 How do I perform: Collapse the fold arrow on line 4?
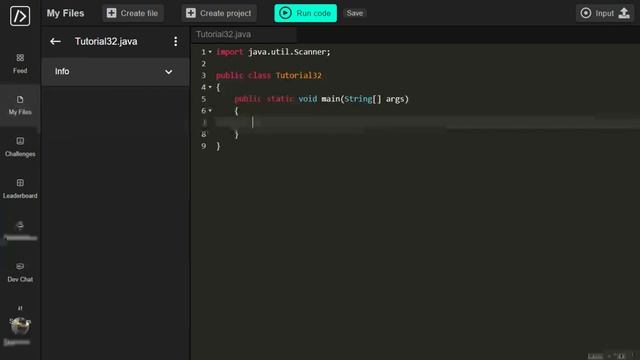pyautogui.click(x=210, y=87)
